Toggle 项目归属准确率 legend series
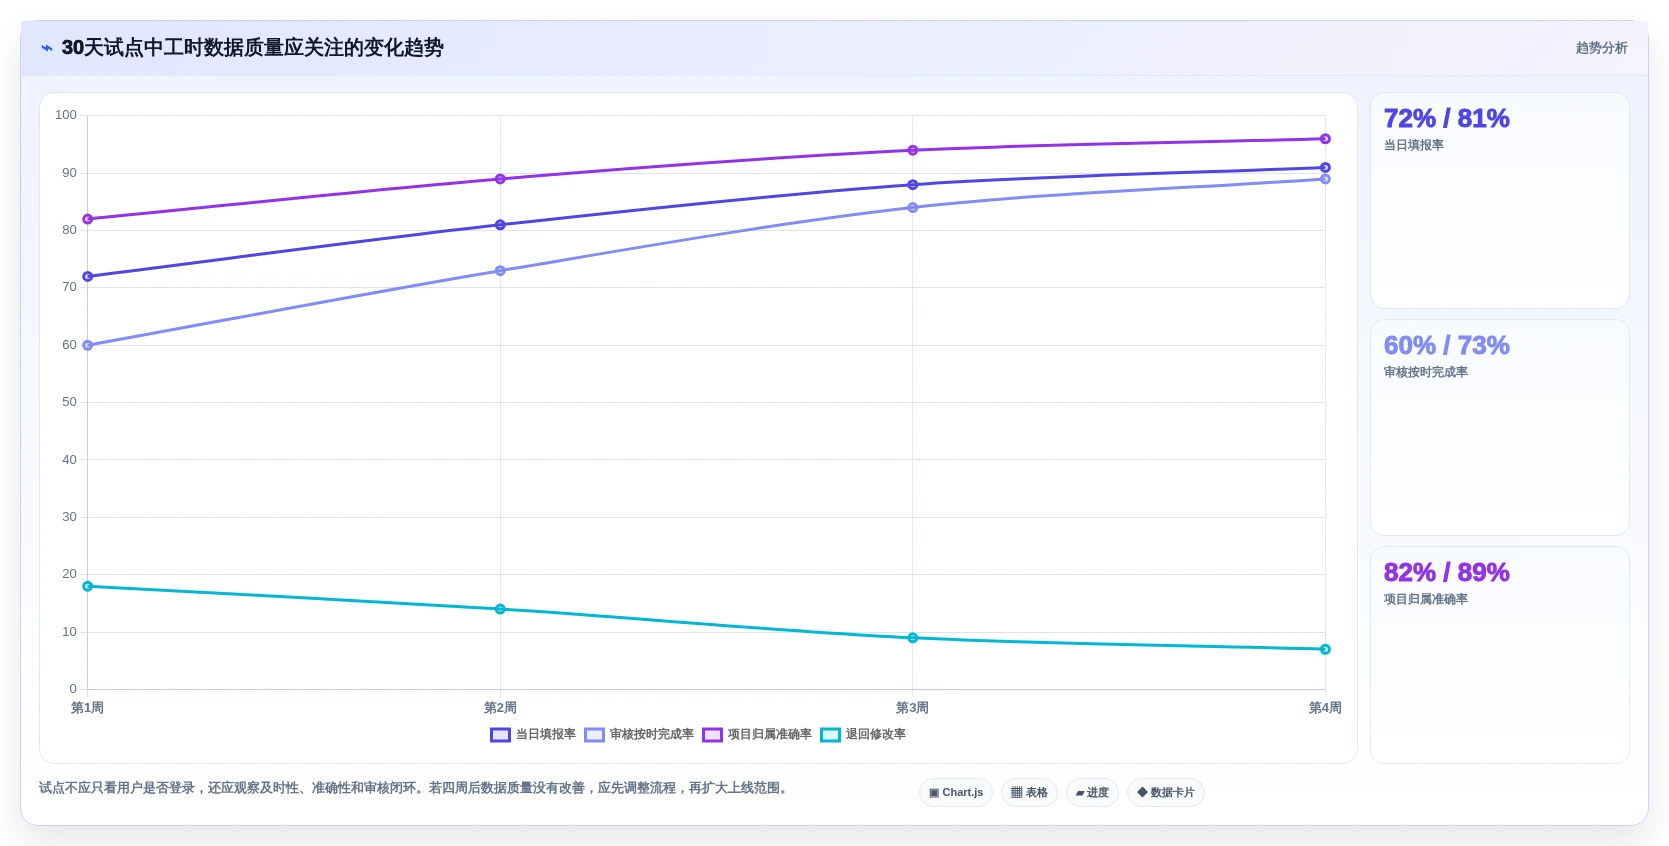The height and width of the screenshot is (846, 1669). pos(757,734)
